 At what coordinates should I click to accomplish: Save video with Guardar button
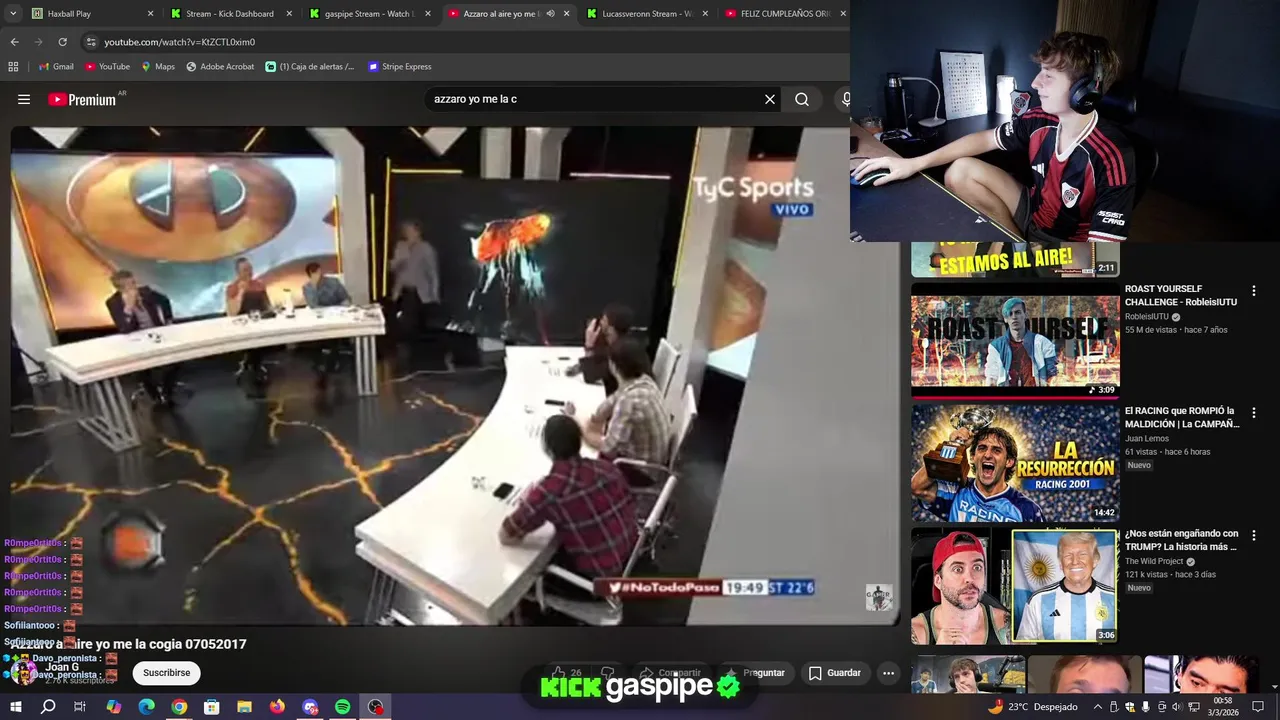point(835,673)
